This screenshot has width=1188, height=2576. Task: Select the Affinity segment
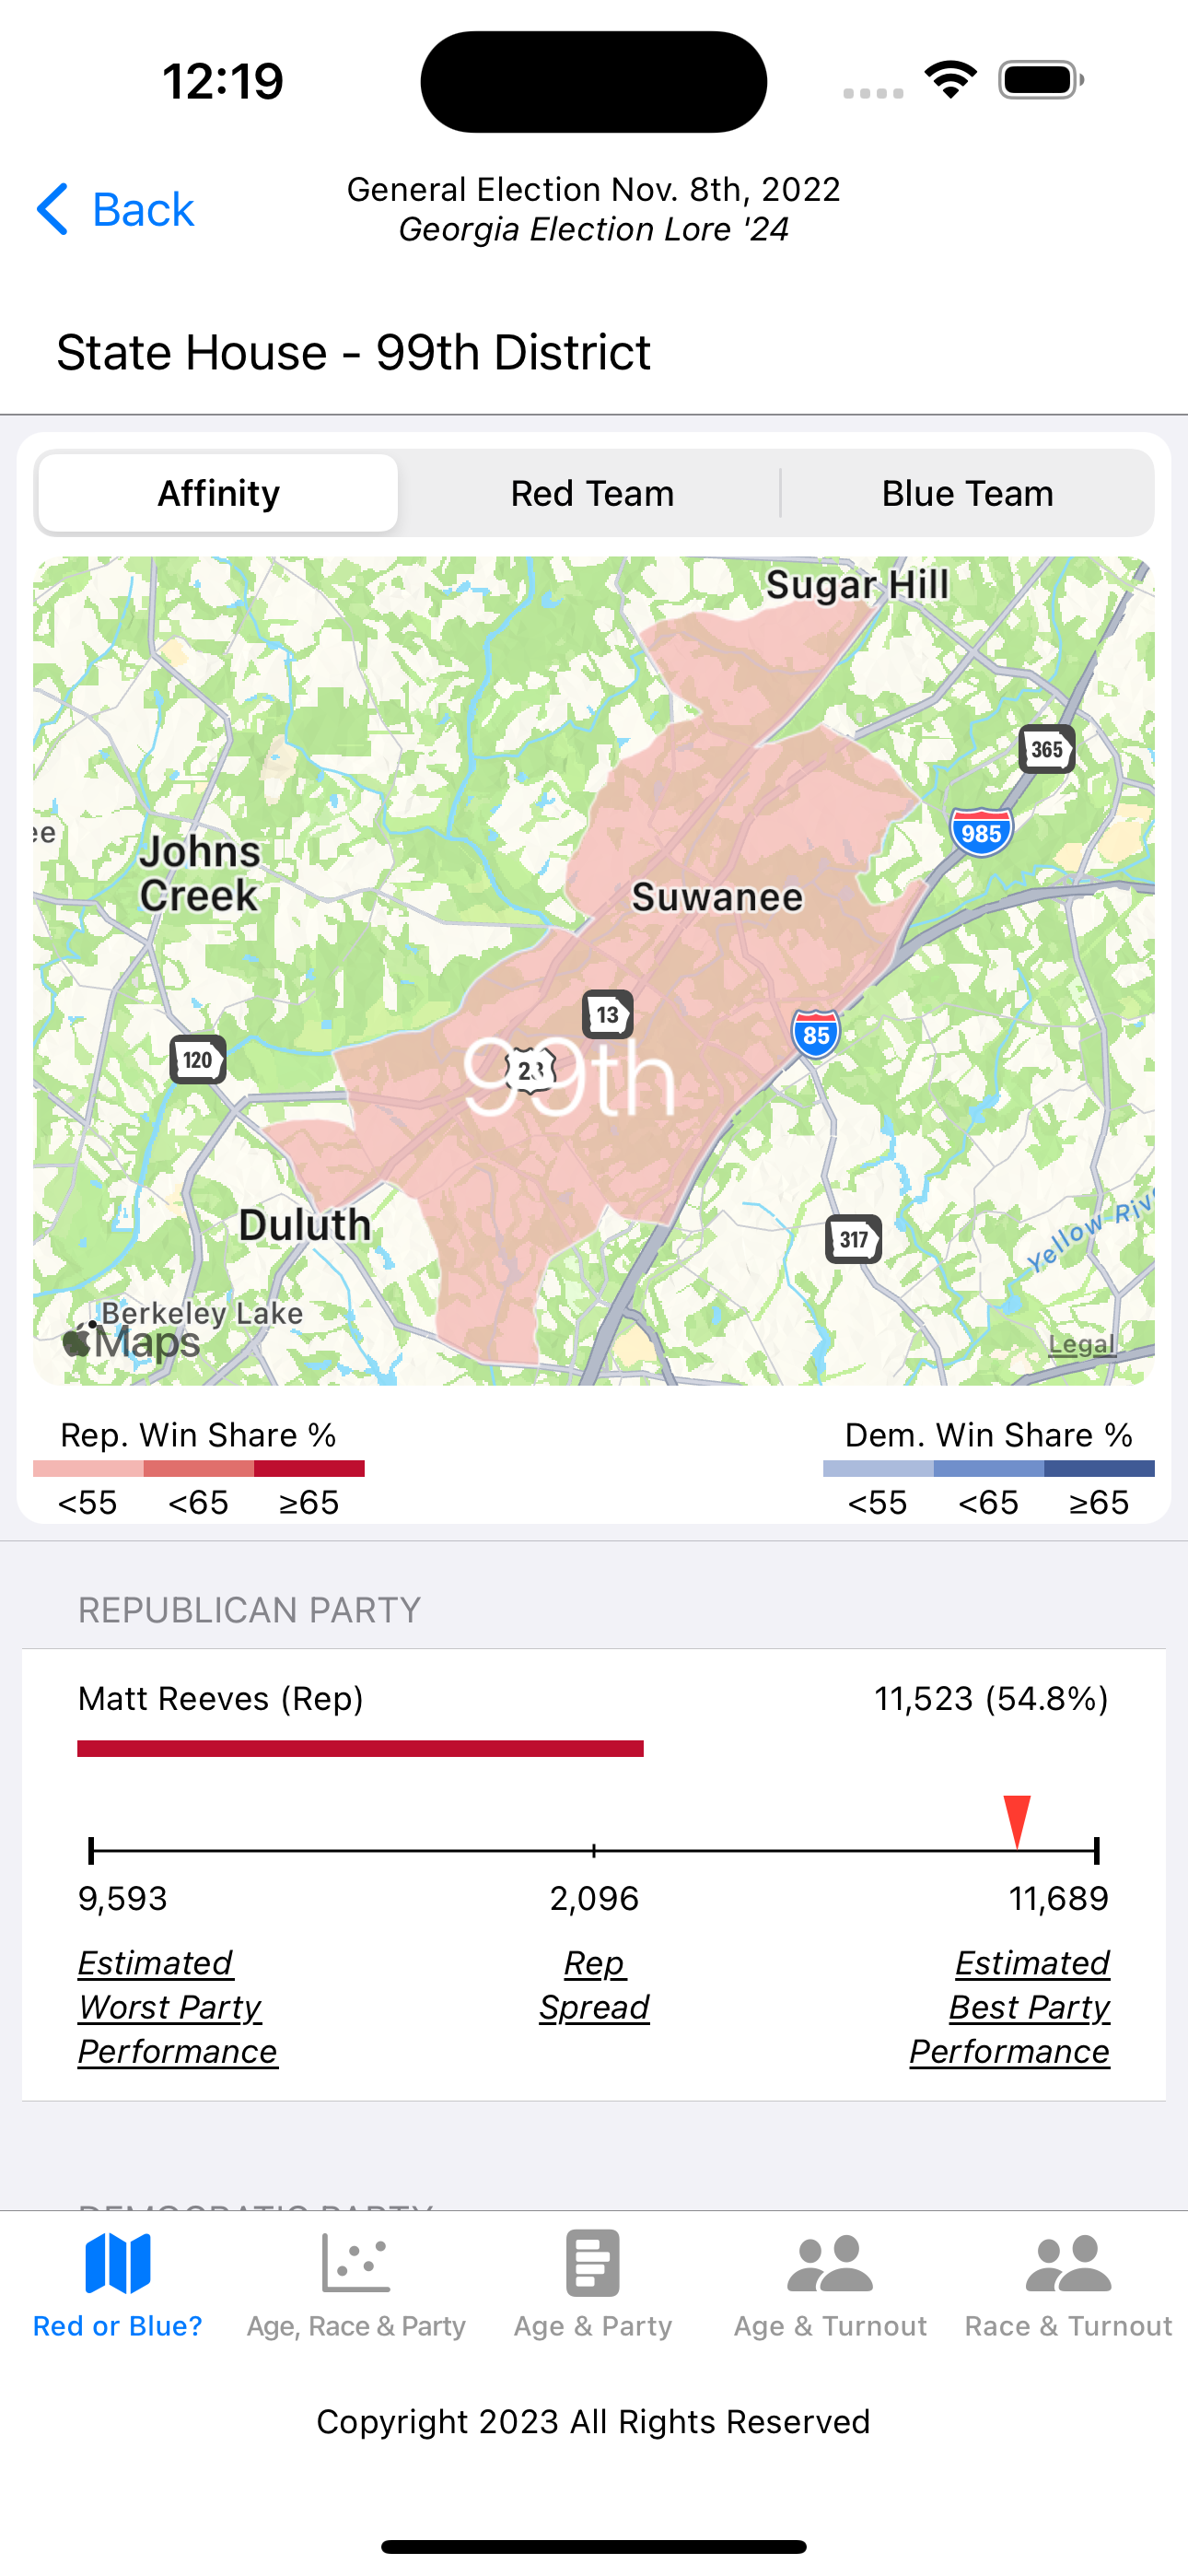(219, 493)
